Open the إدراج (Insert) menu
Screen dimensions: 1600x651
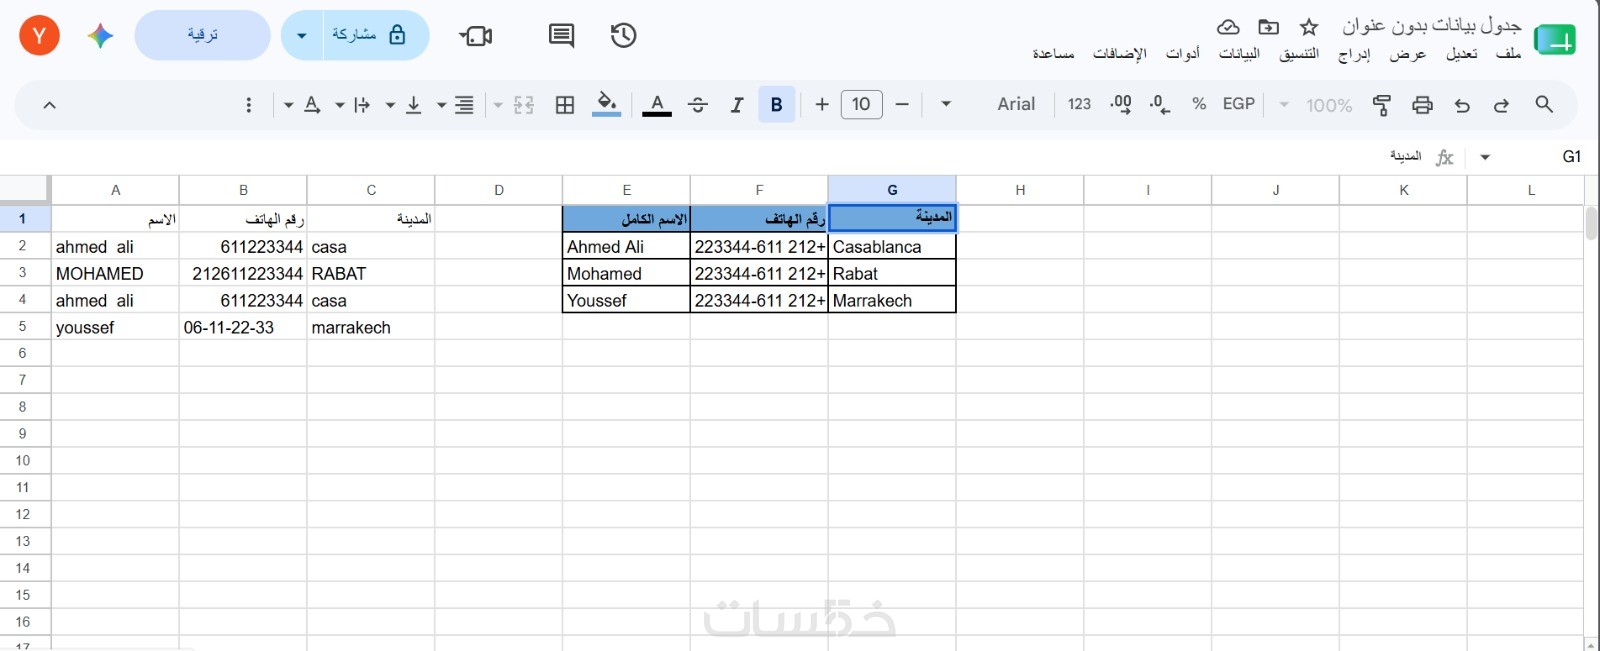[x=1354, y=54]
